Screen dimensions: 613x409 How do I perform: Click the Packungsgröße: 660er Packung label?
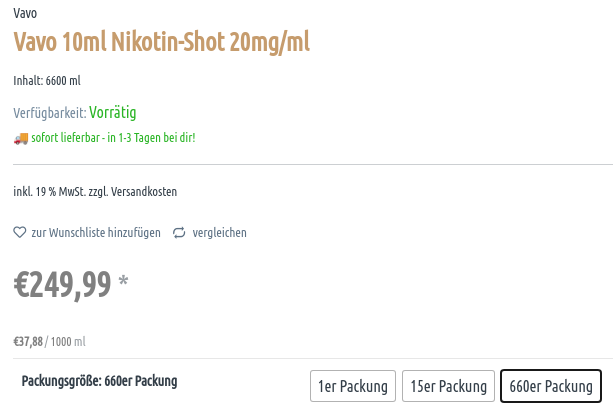(99, 381)
